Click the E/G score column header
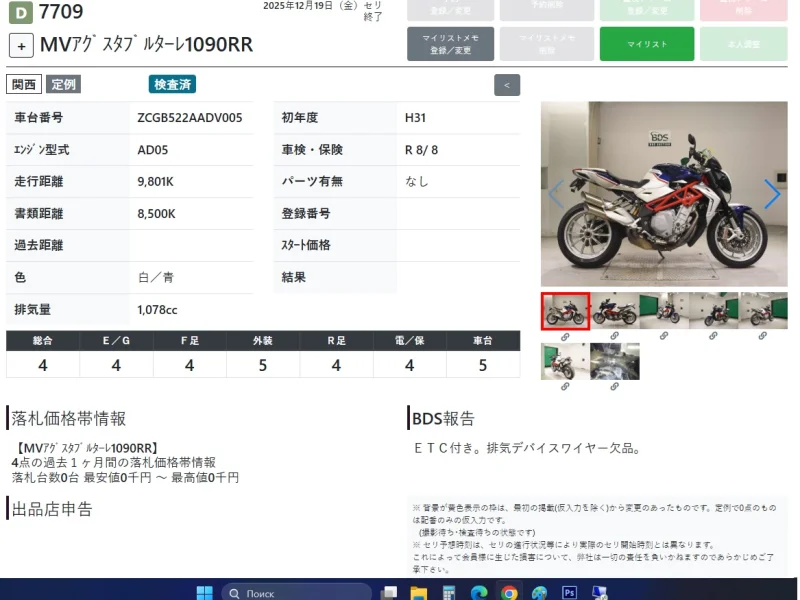800x600 pixels. pyautogui.click(x=116, y=341)
